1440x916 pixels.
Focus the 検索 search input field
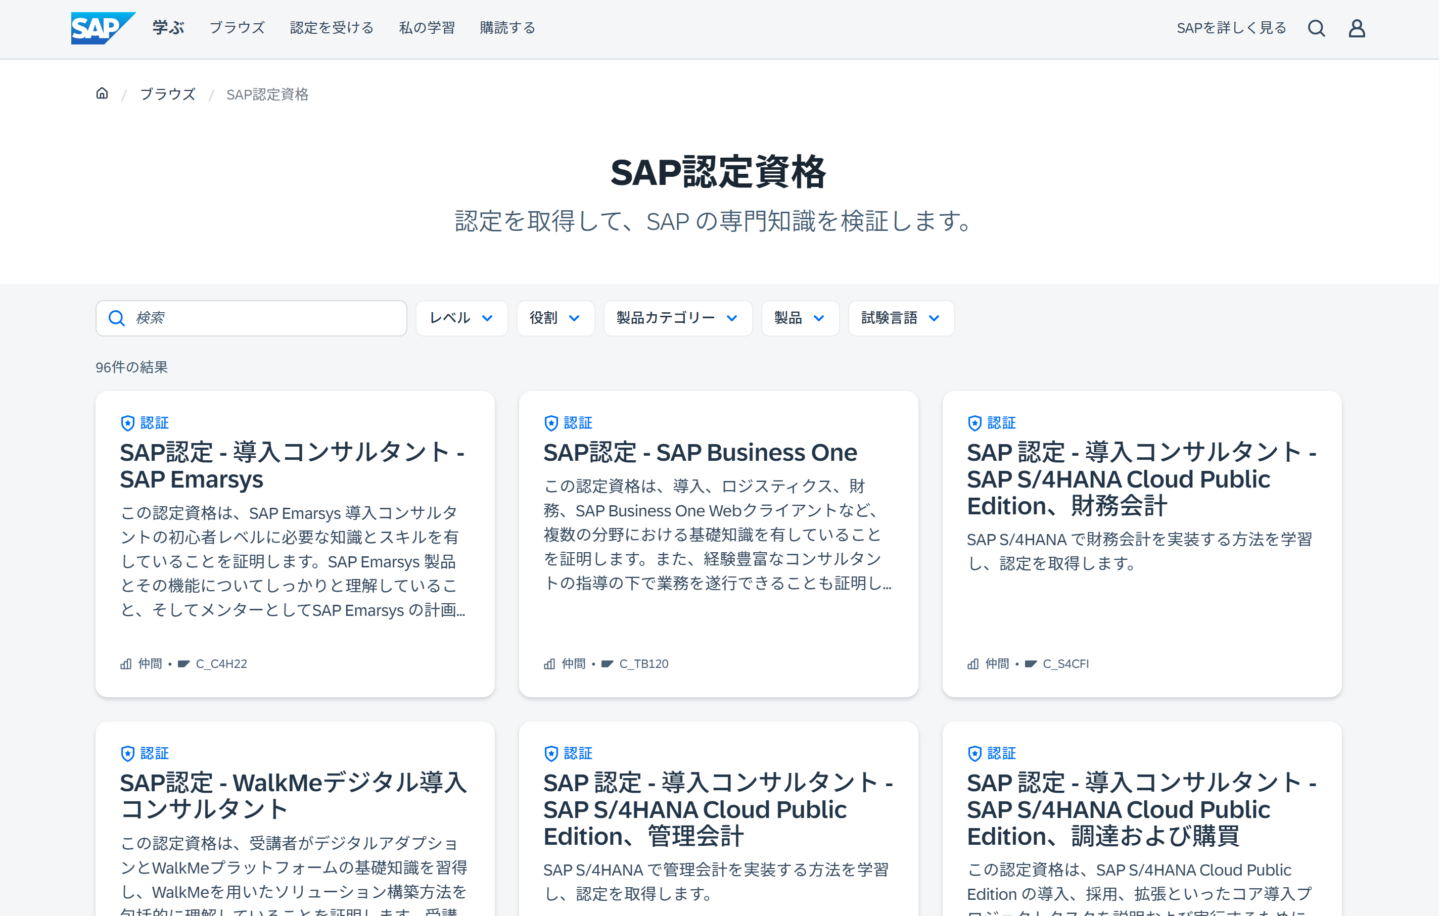(x=265, y=318)
